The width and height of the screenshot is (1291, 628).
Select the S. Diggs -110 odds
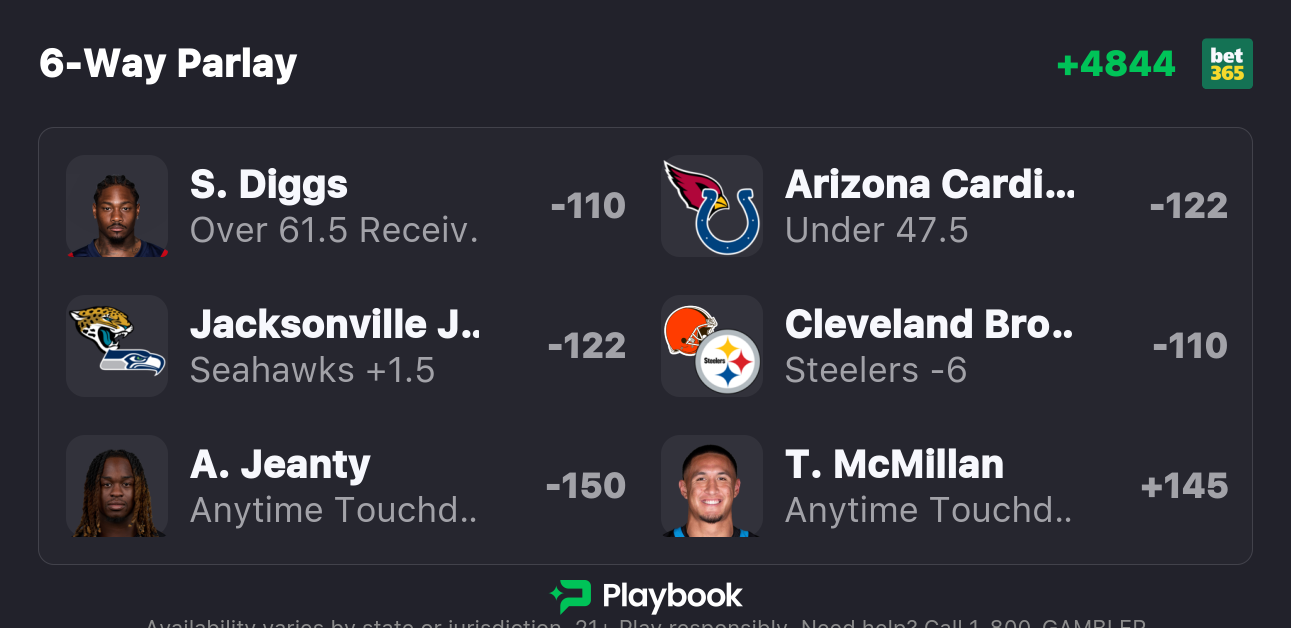[588, 206]
